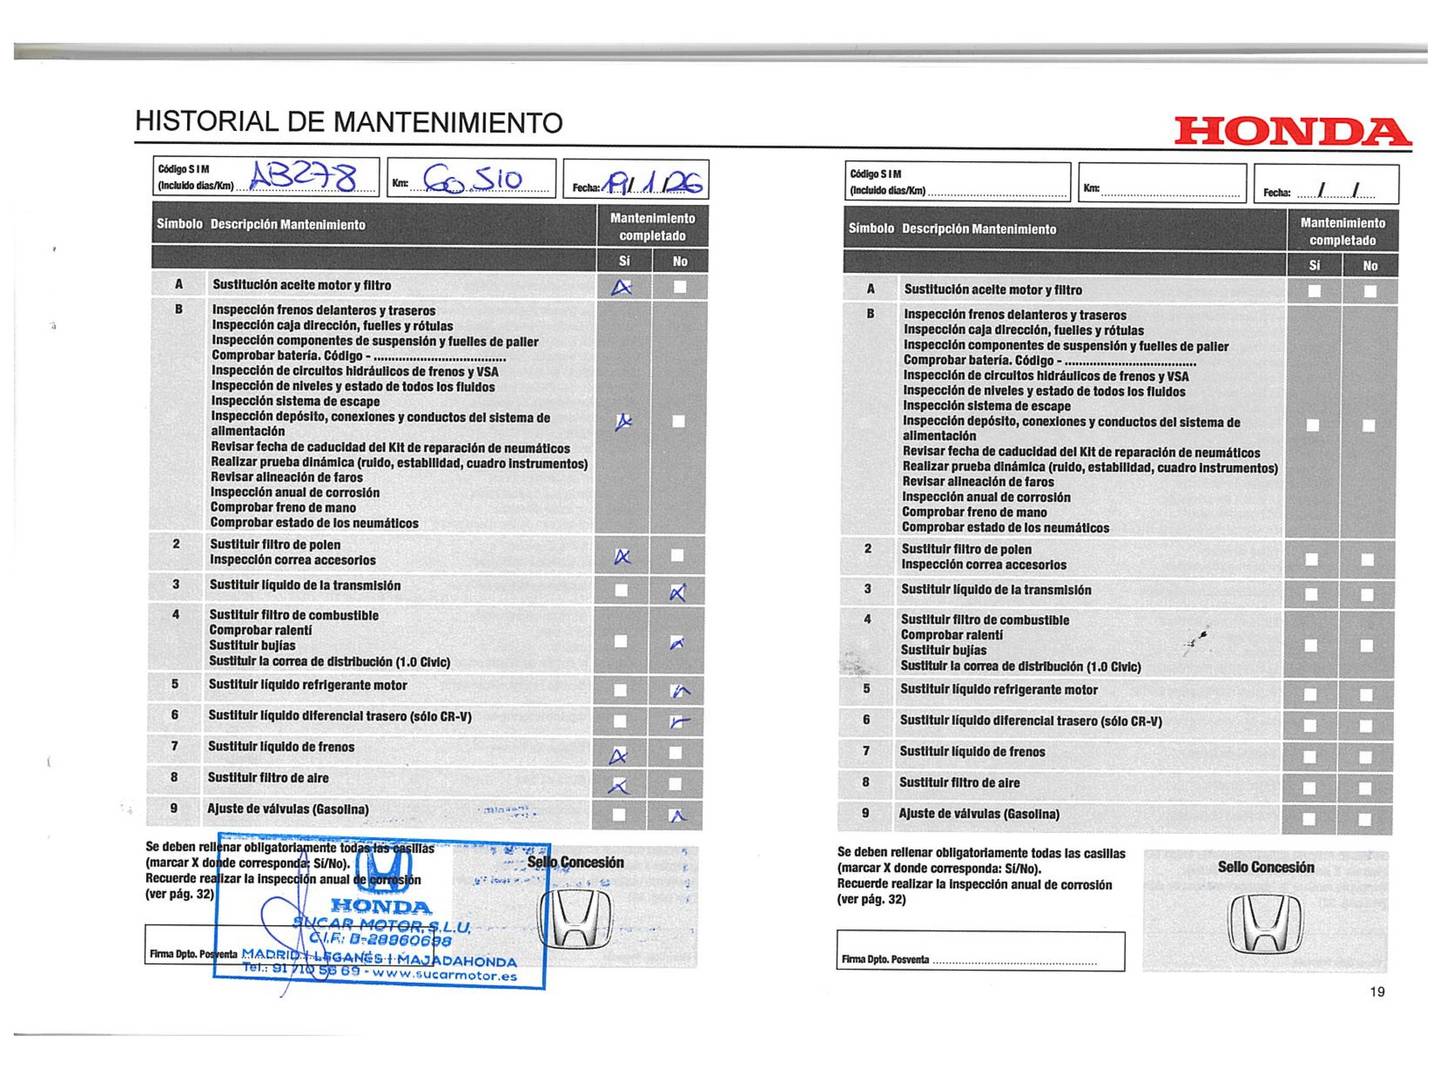The height and width of the screenshot is (1080, 1440).
Task: Click the marked No box for 'Ajuste de válvulas', left page
Action: pyautogui.click(x=678, y=816)
